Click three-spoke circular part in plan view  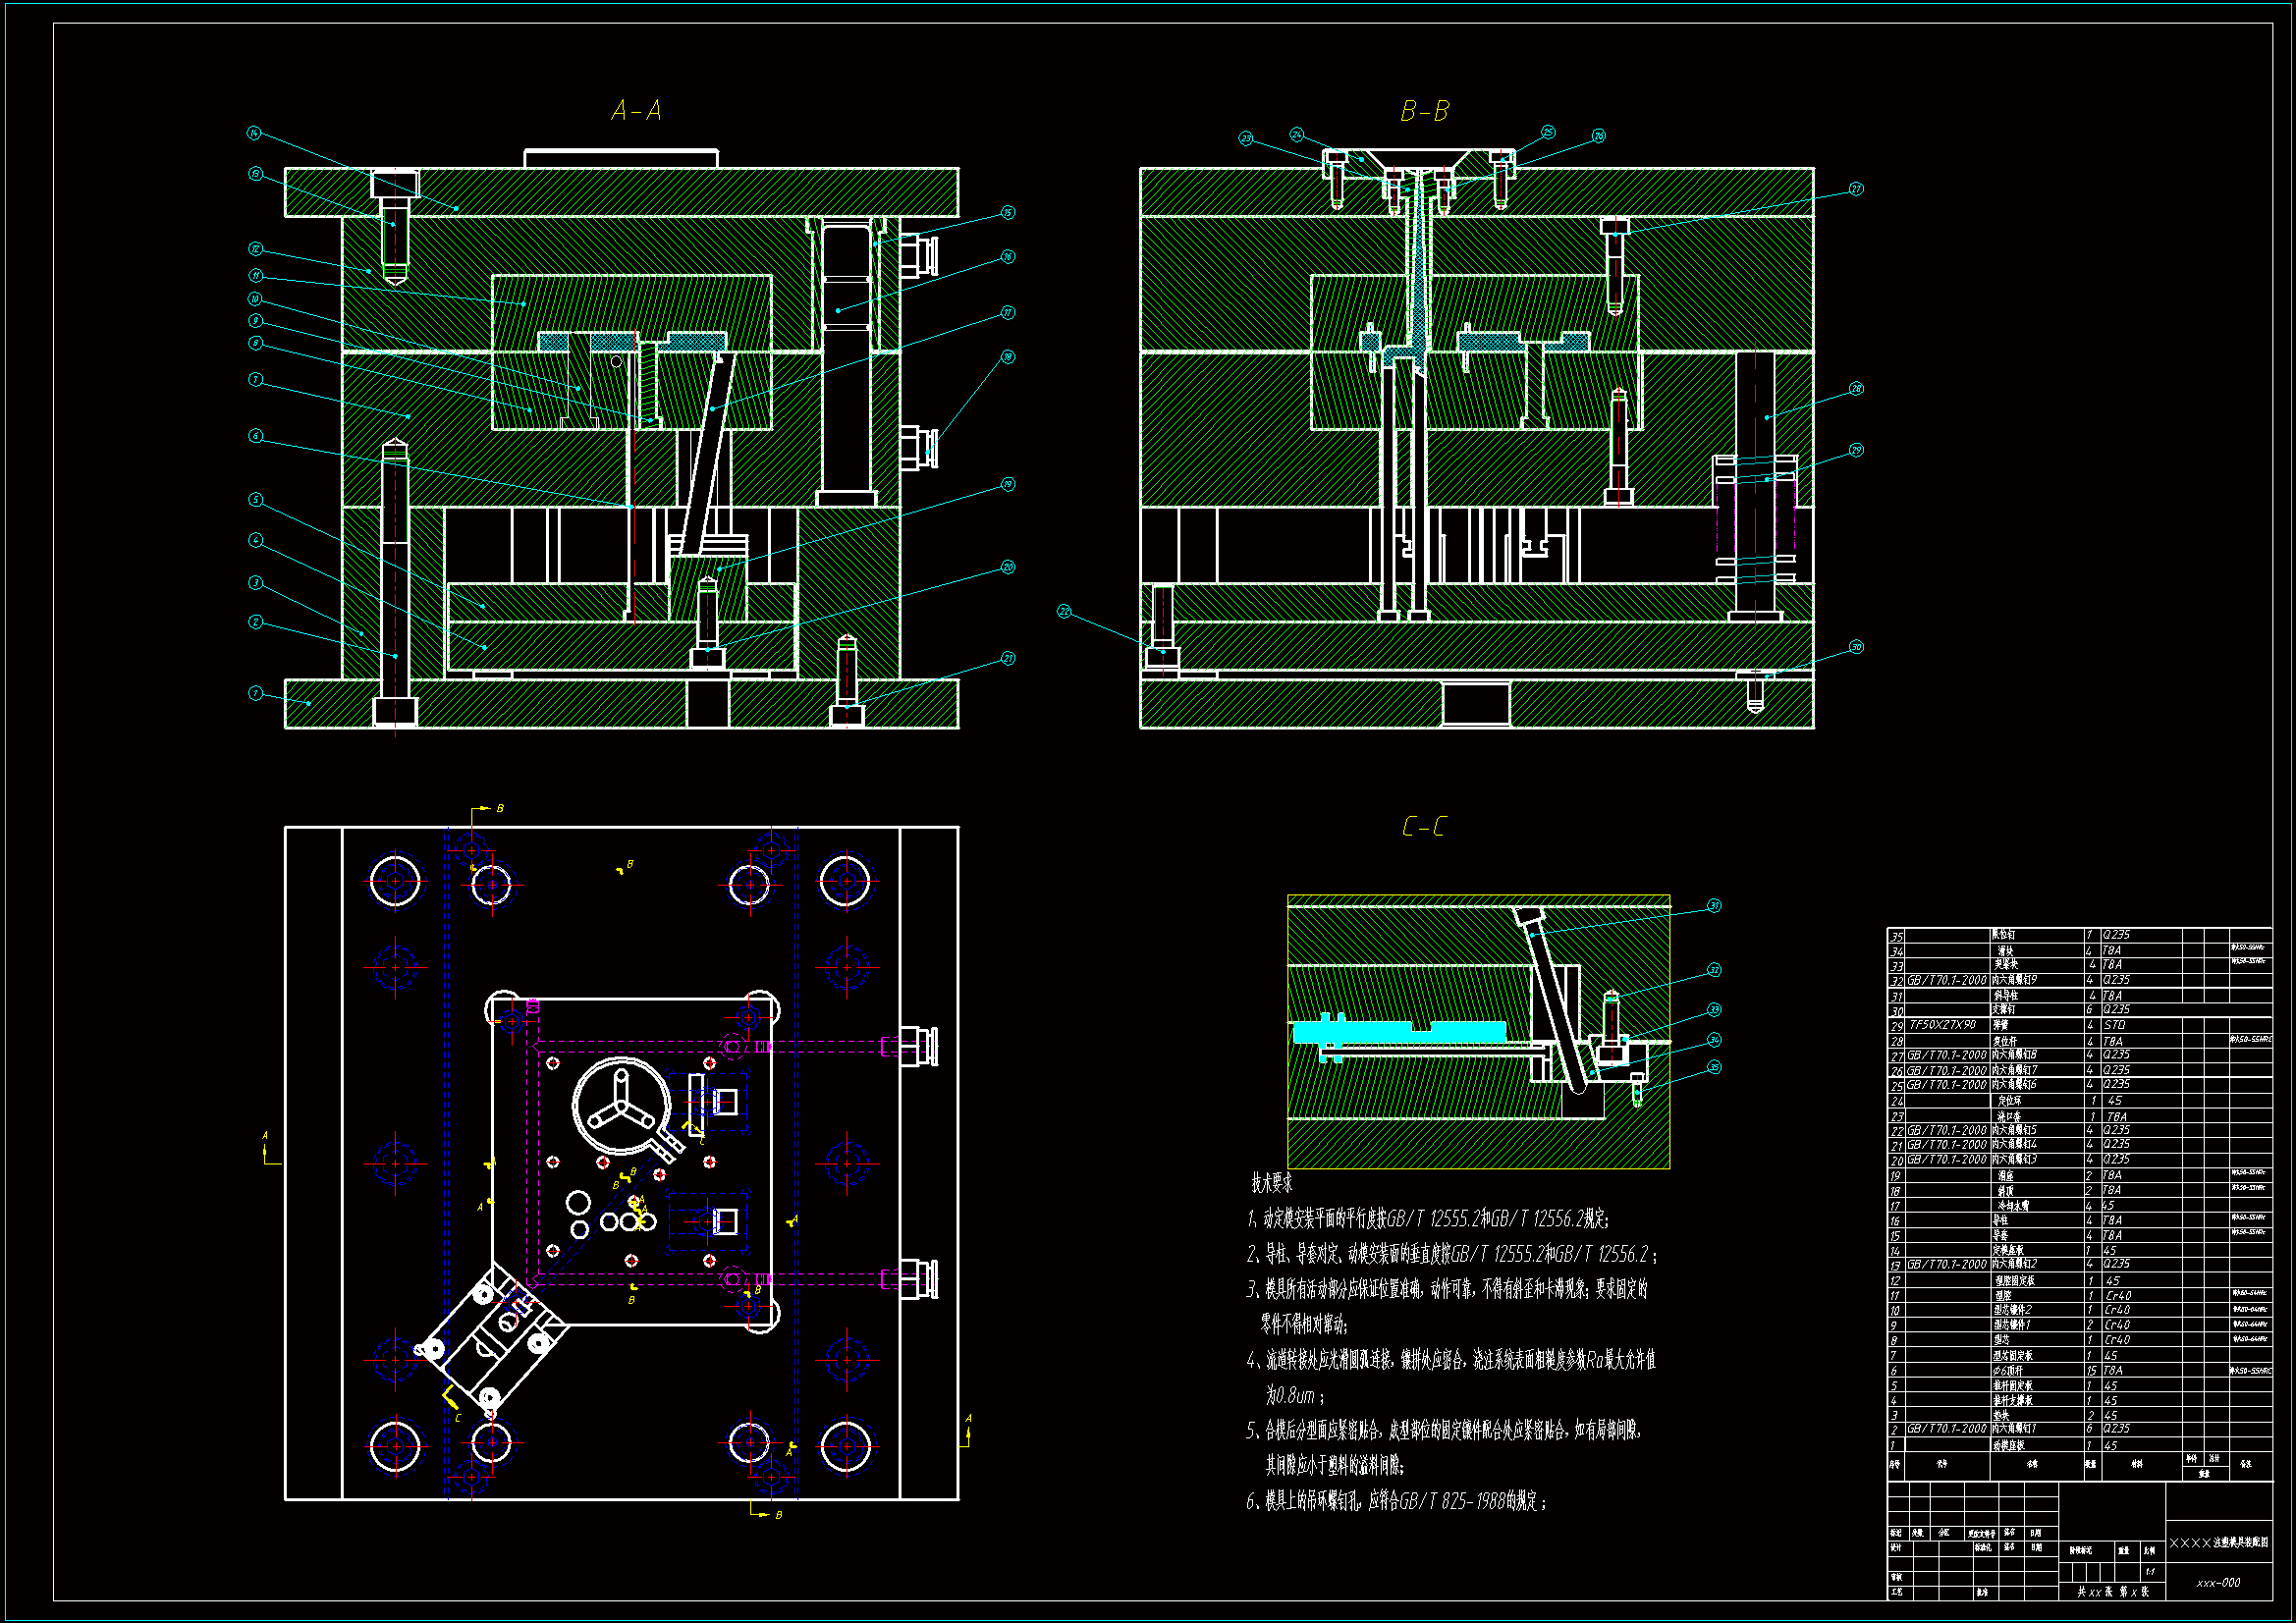(621, 1105)
